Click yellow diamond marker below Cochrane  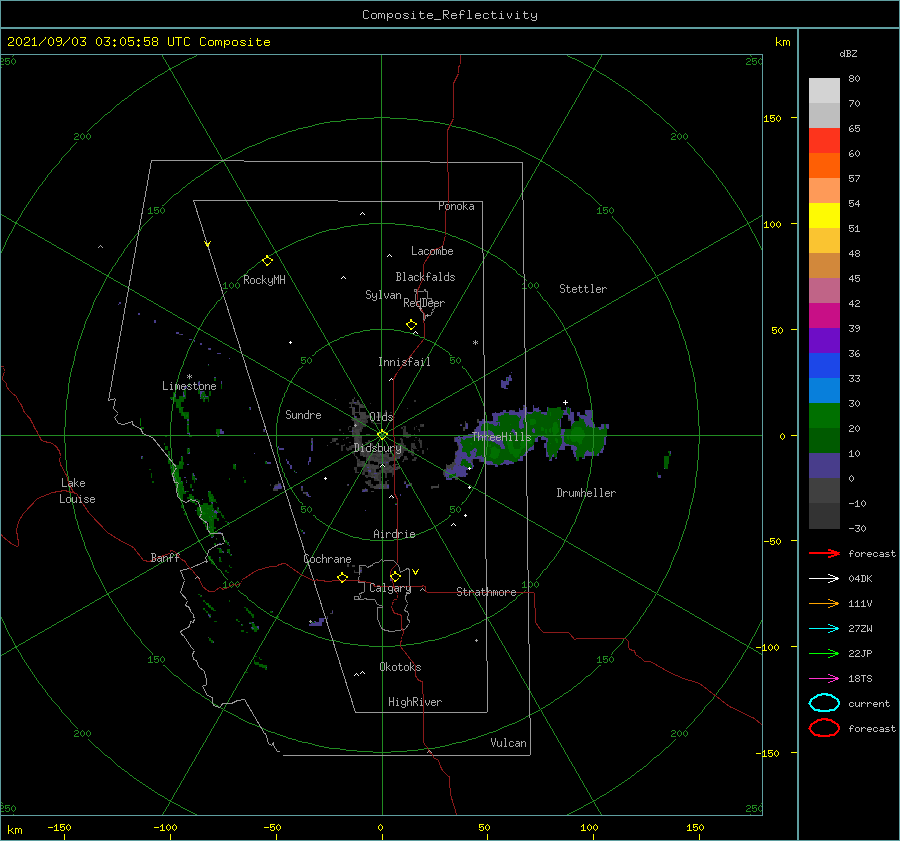342,577
